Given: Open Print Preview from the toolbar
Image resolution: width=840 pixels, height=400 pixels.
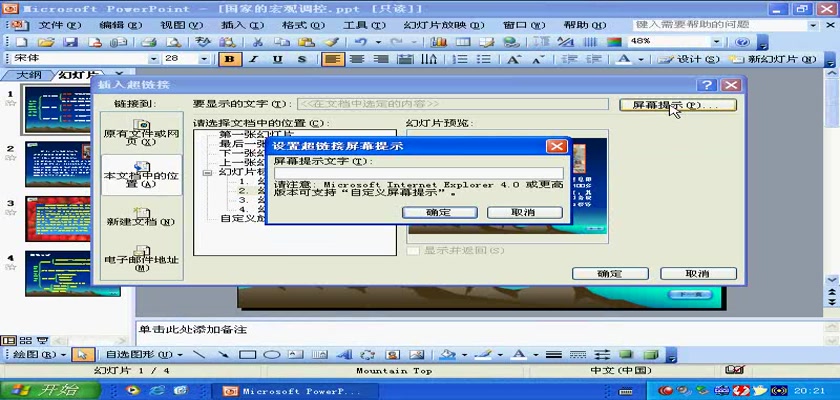Looking at the screenshot, I should pyautogui.click(x=173, y=42).
